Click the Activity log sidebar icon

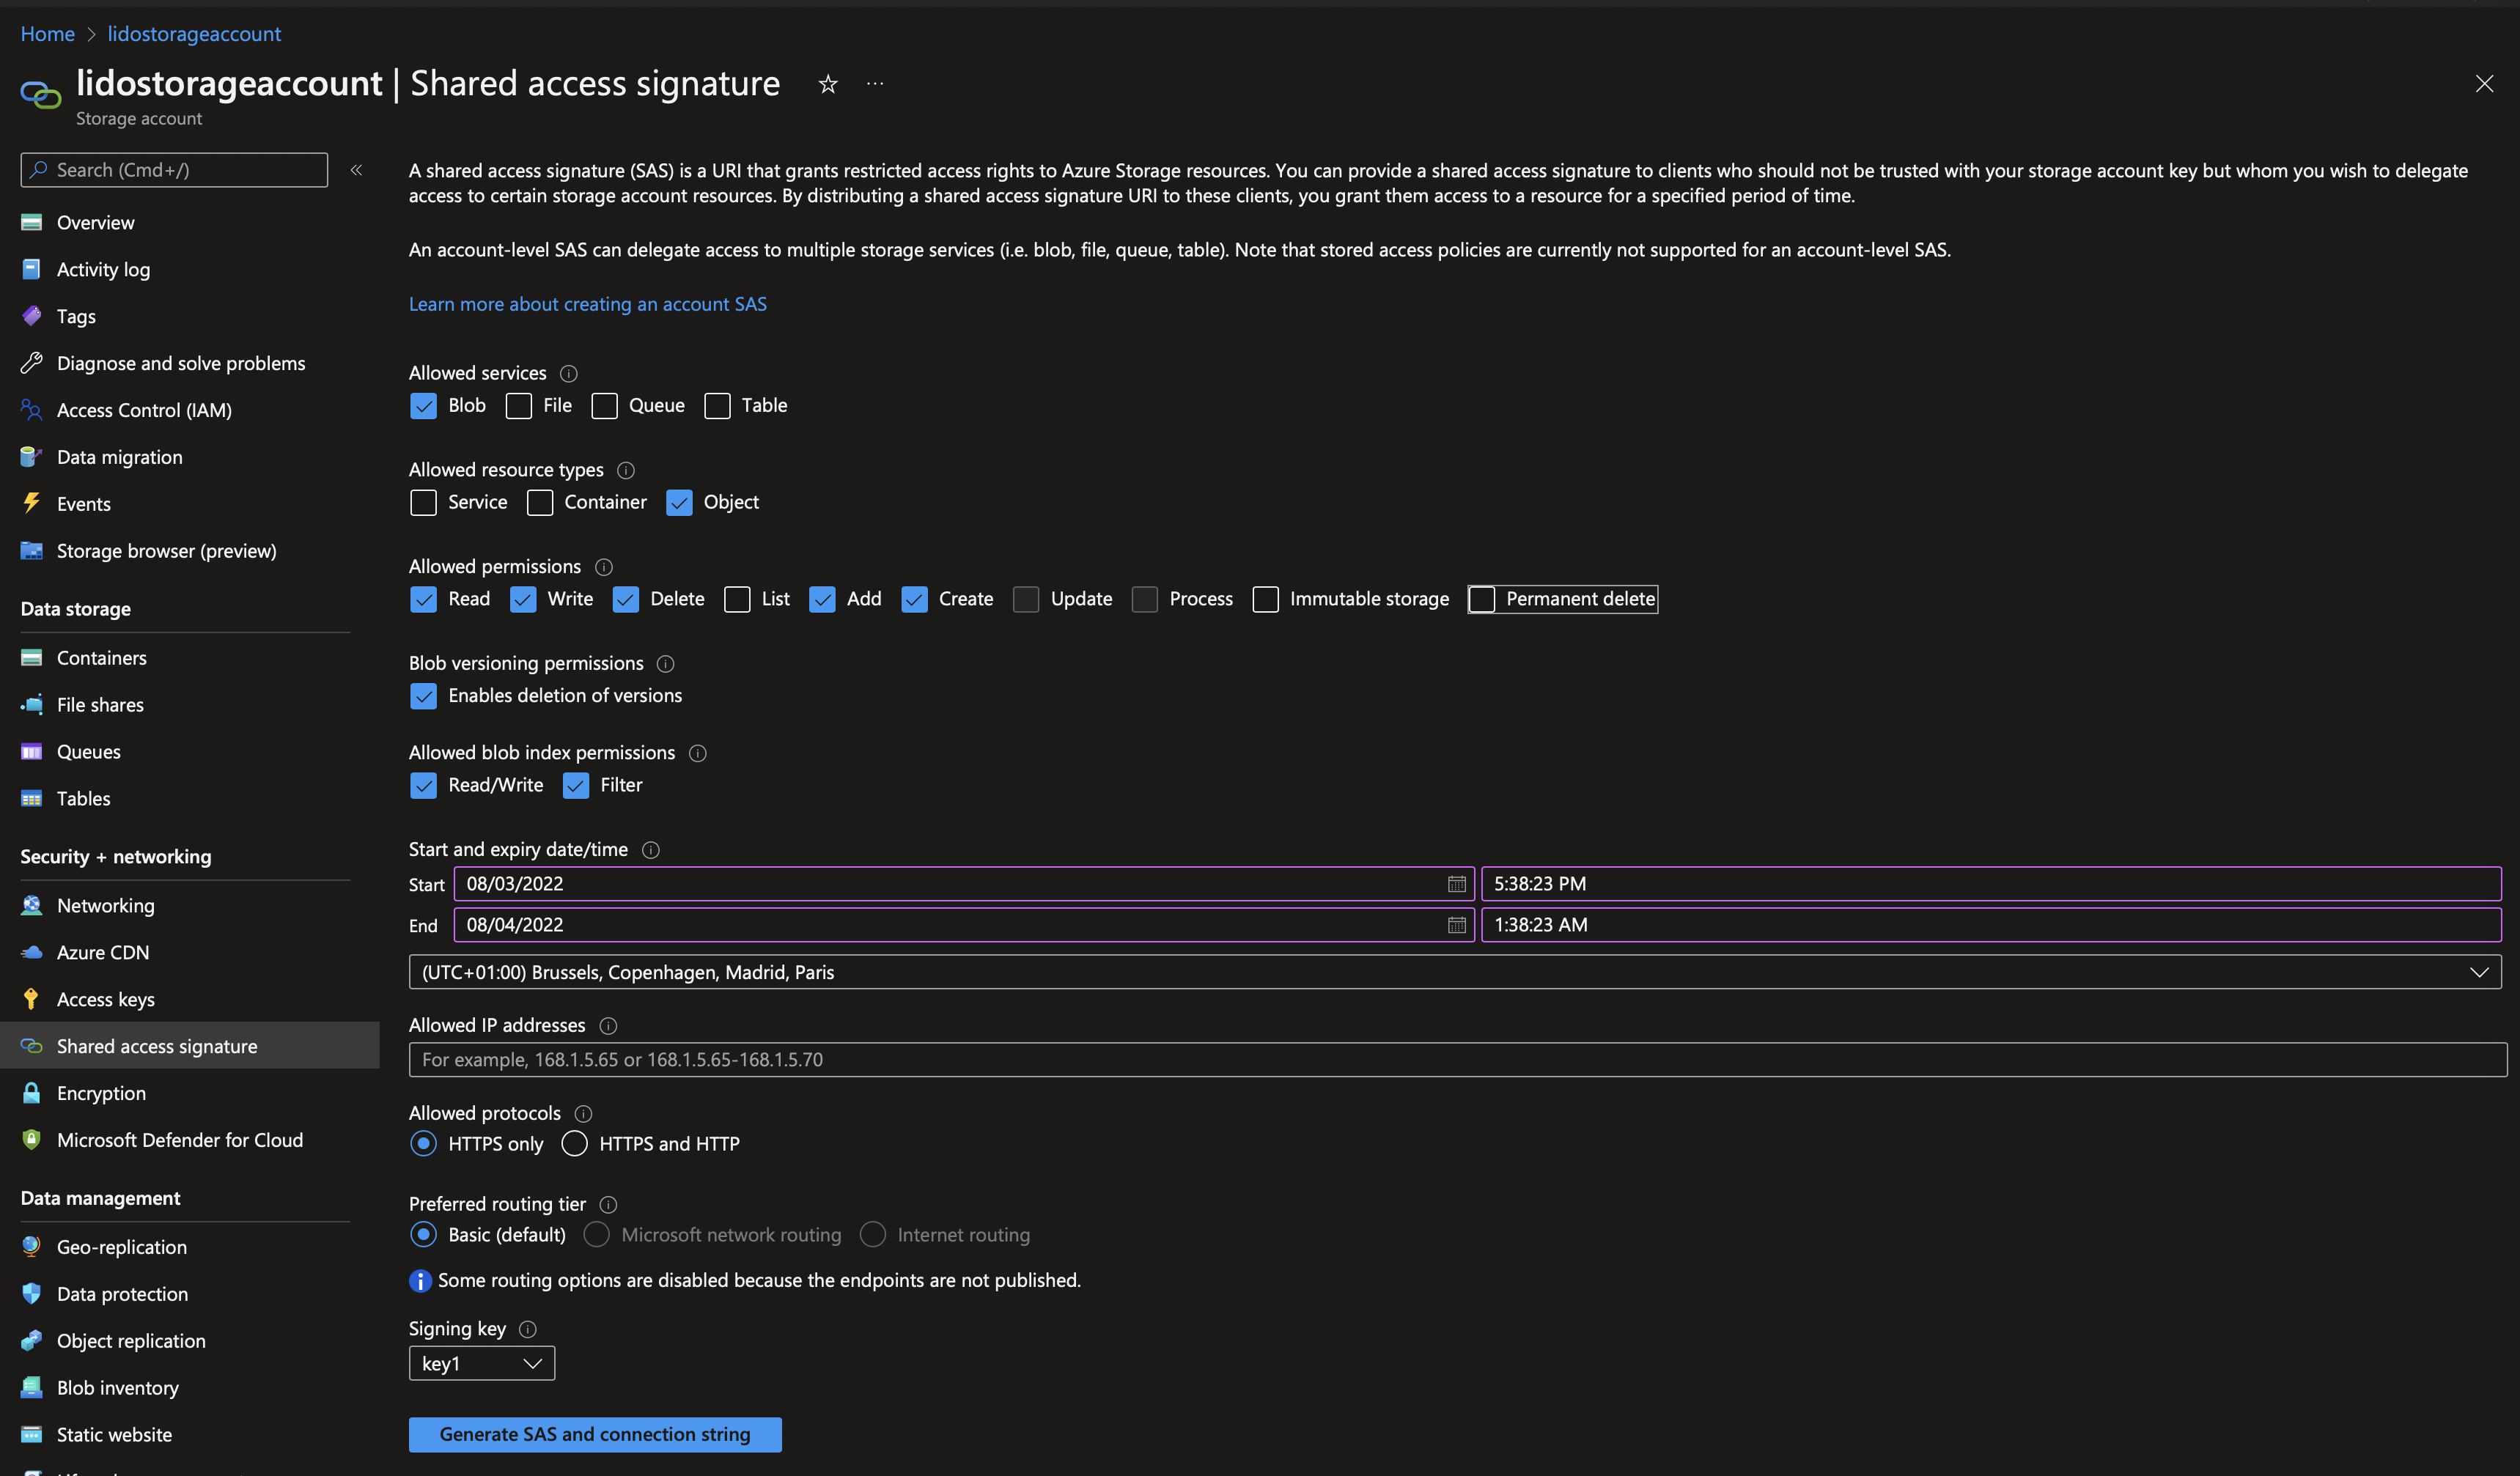click(x=32, y=270)
